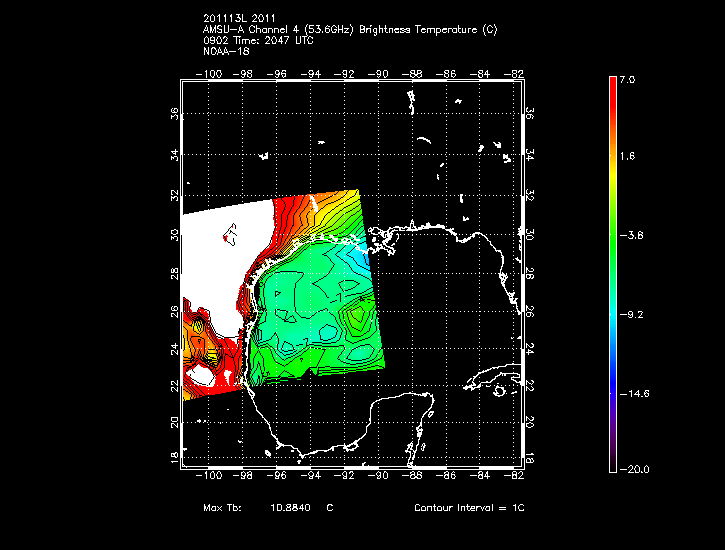725x550 pixels.
Task: Click the red top of the colorbar
Action: click(x=613, y=84)
